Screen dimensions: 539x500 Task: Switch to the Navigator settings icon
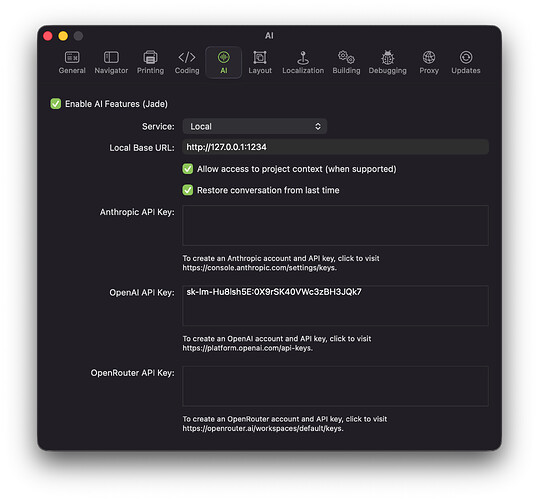point(111,62)
